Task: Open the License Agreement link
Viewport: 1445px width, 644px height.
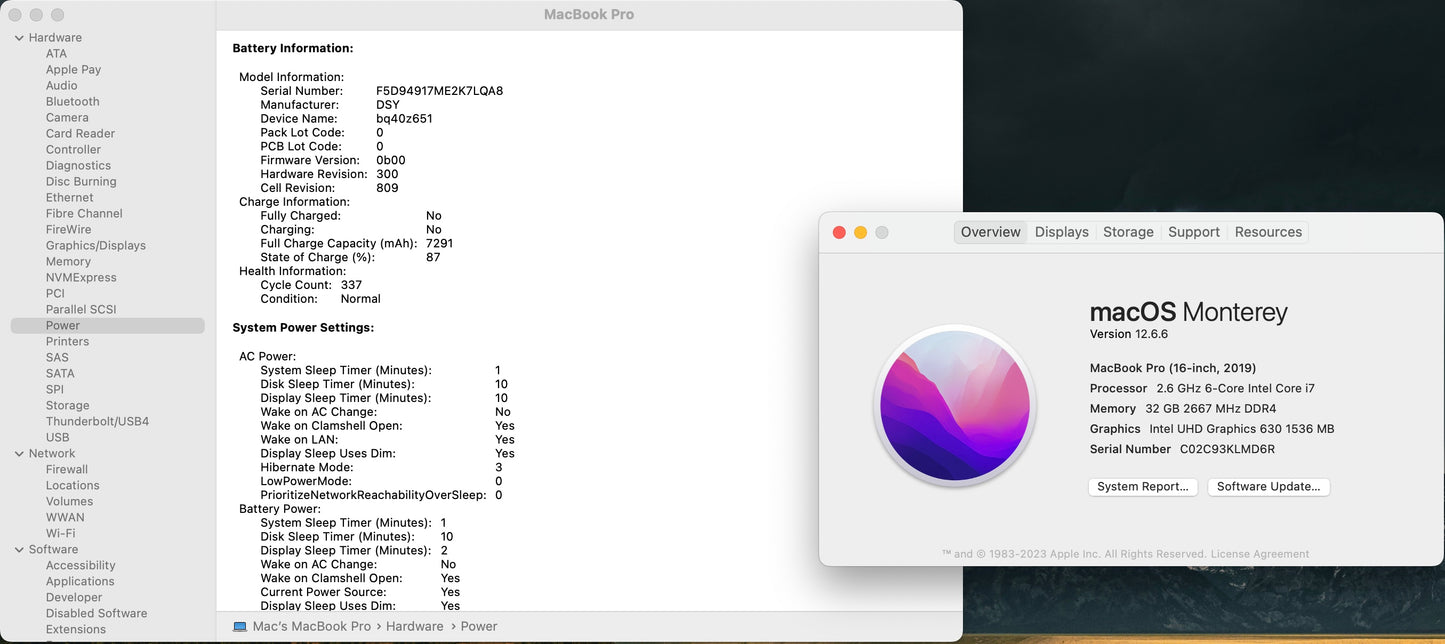Action: pos(1259,554)
